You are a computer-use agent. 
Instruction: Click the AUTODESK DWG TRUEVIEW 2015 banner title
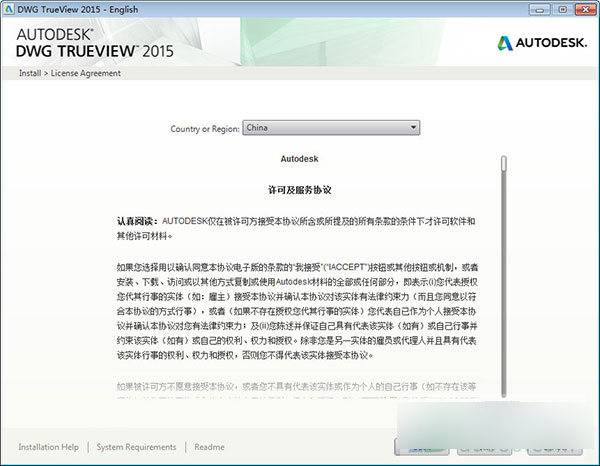click(95, 43)
